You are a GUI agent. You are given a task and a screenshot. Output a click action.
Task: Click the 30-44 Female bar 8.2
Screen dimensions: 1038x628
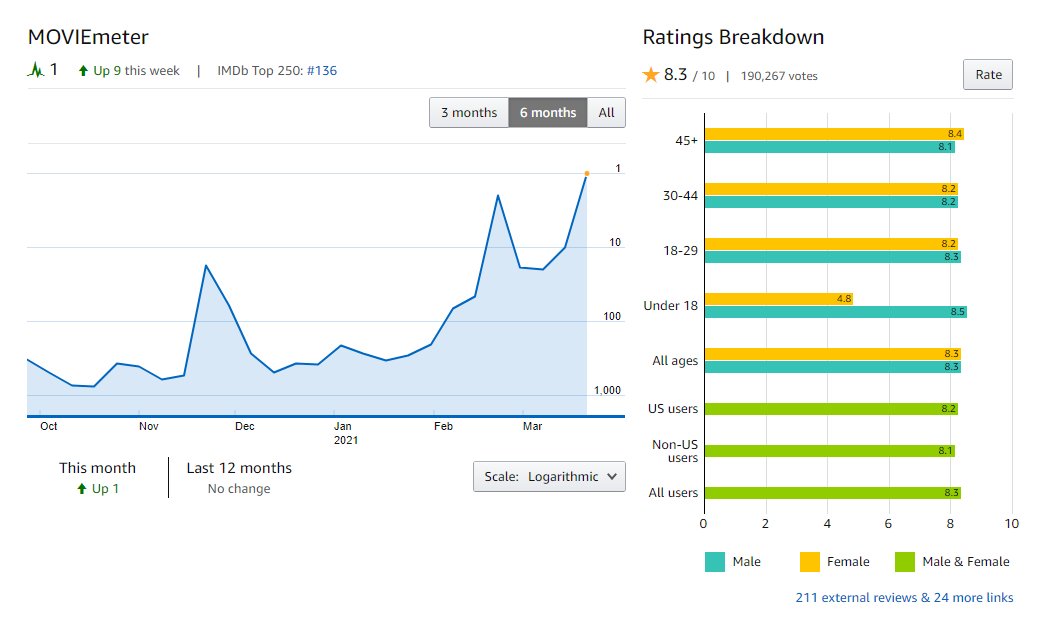[831, 189]
